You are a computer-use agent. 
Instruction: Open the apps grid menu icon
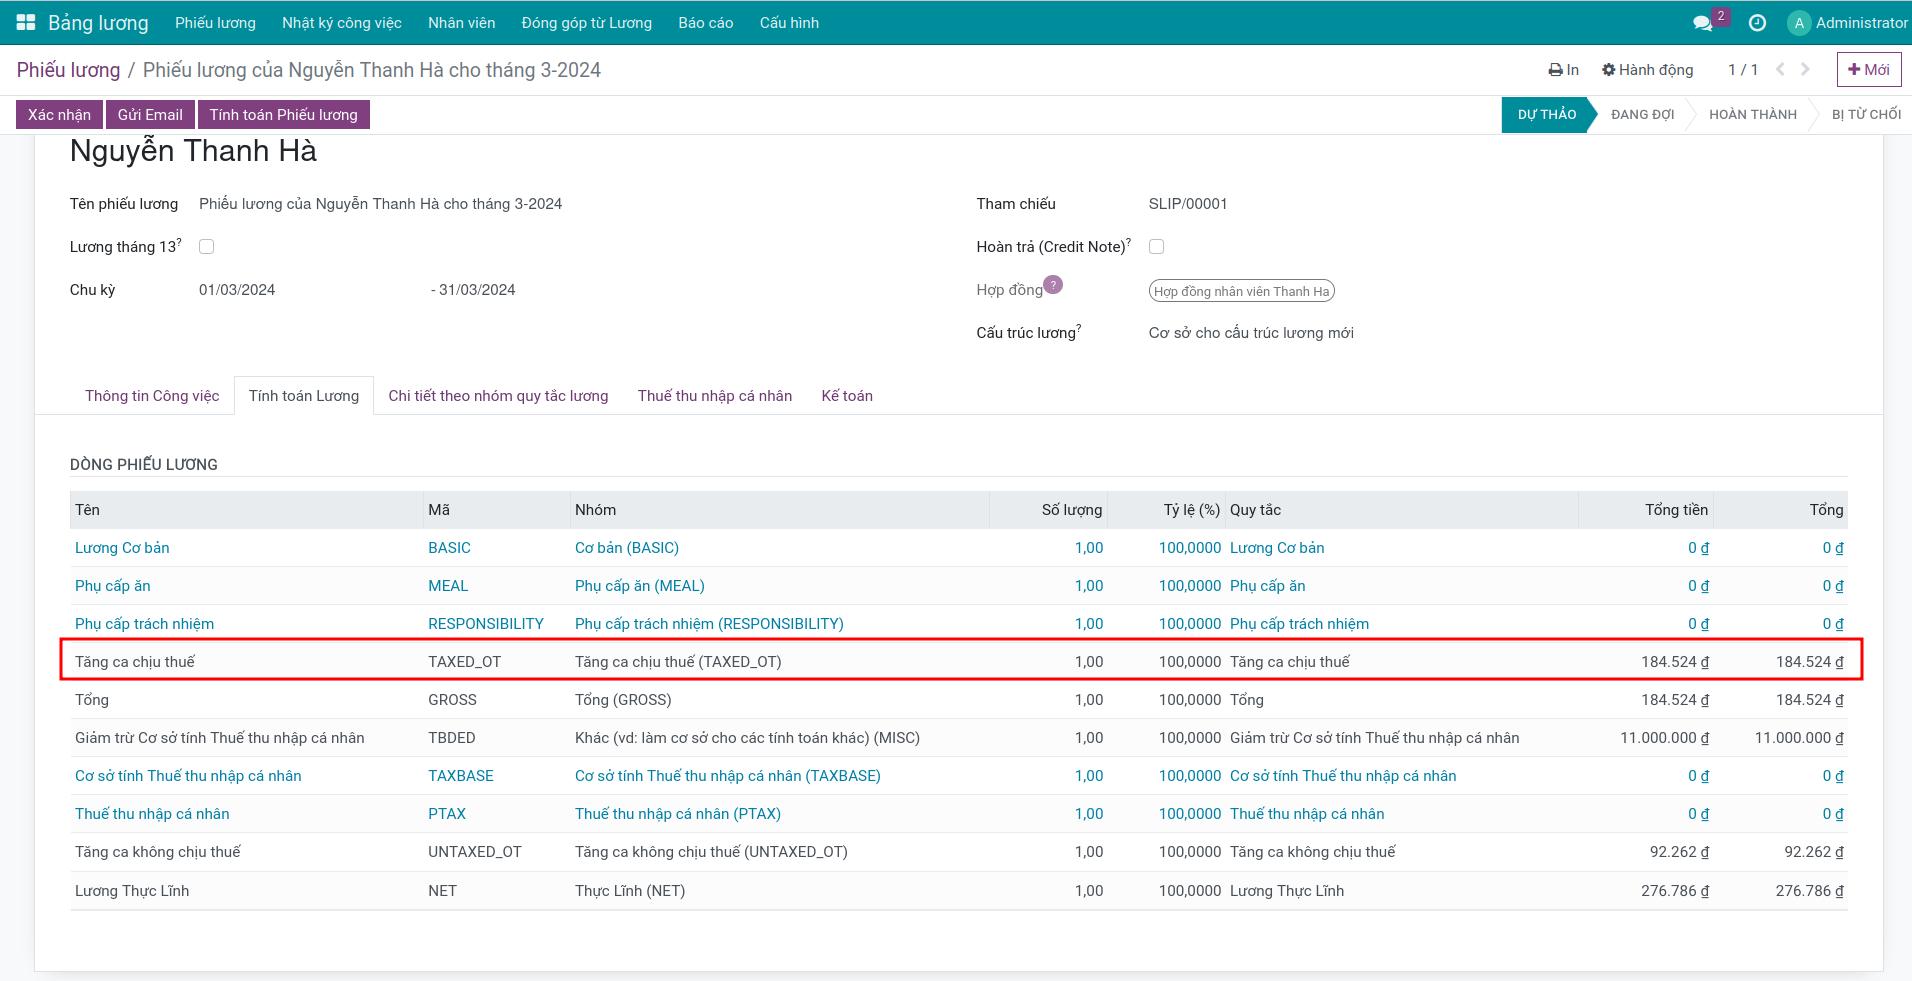(26, 22)
